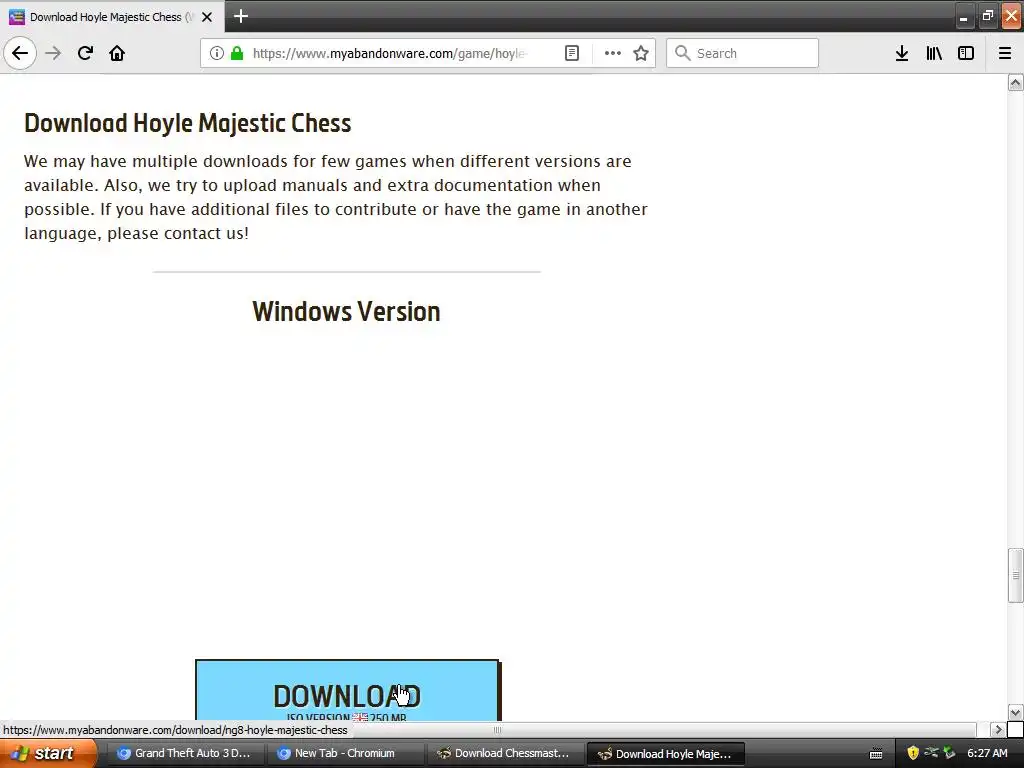Minimize the browser window
Screen dimensions: 1024x768
(x=963, y=16)
